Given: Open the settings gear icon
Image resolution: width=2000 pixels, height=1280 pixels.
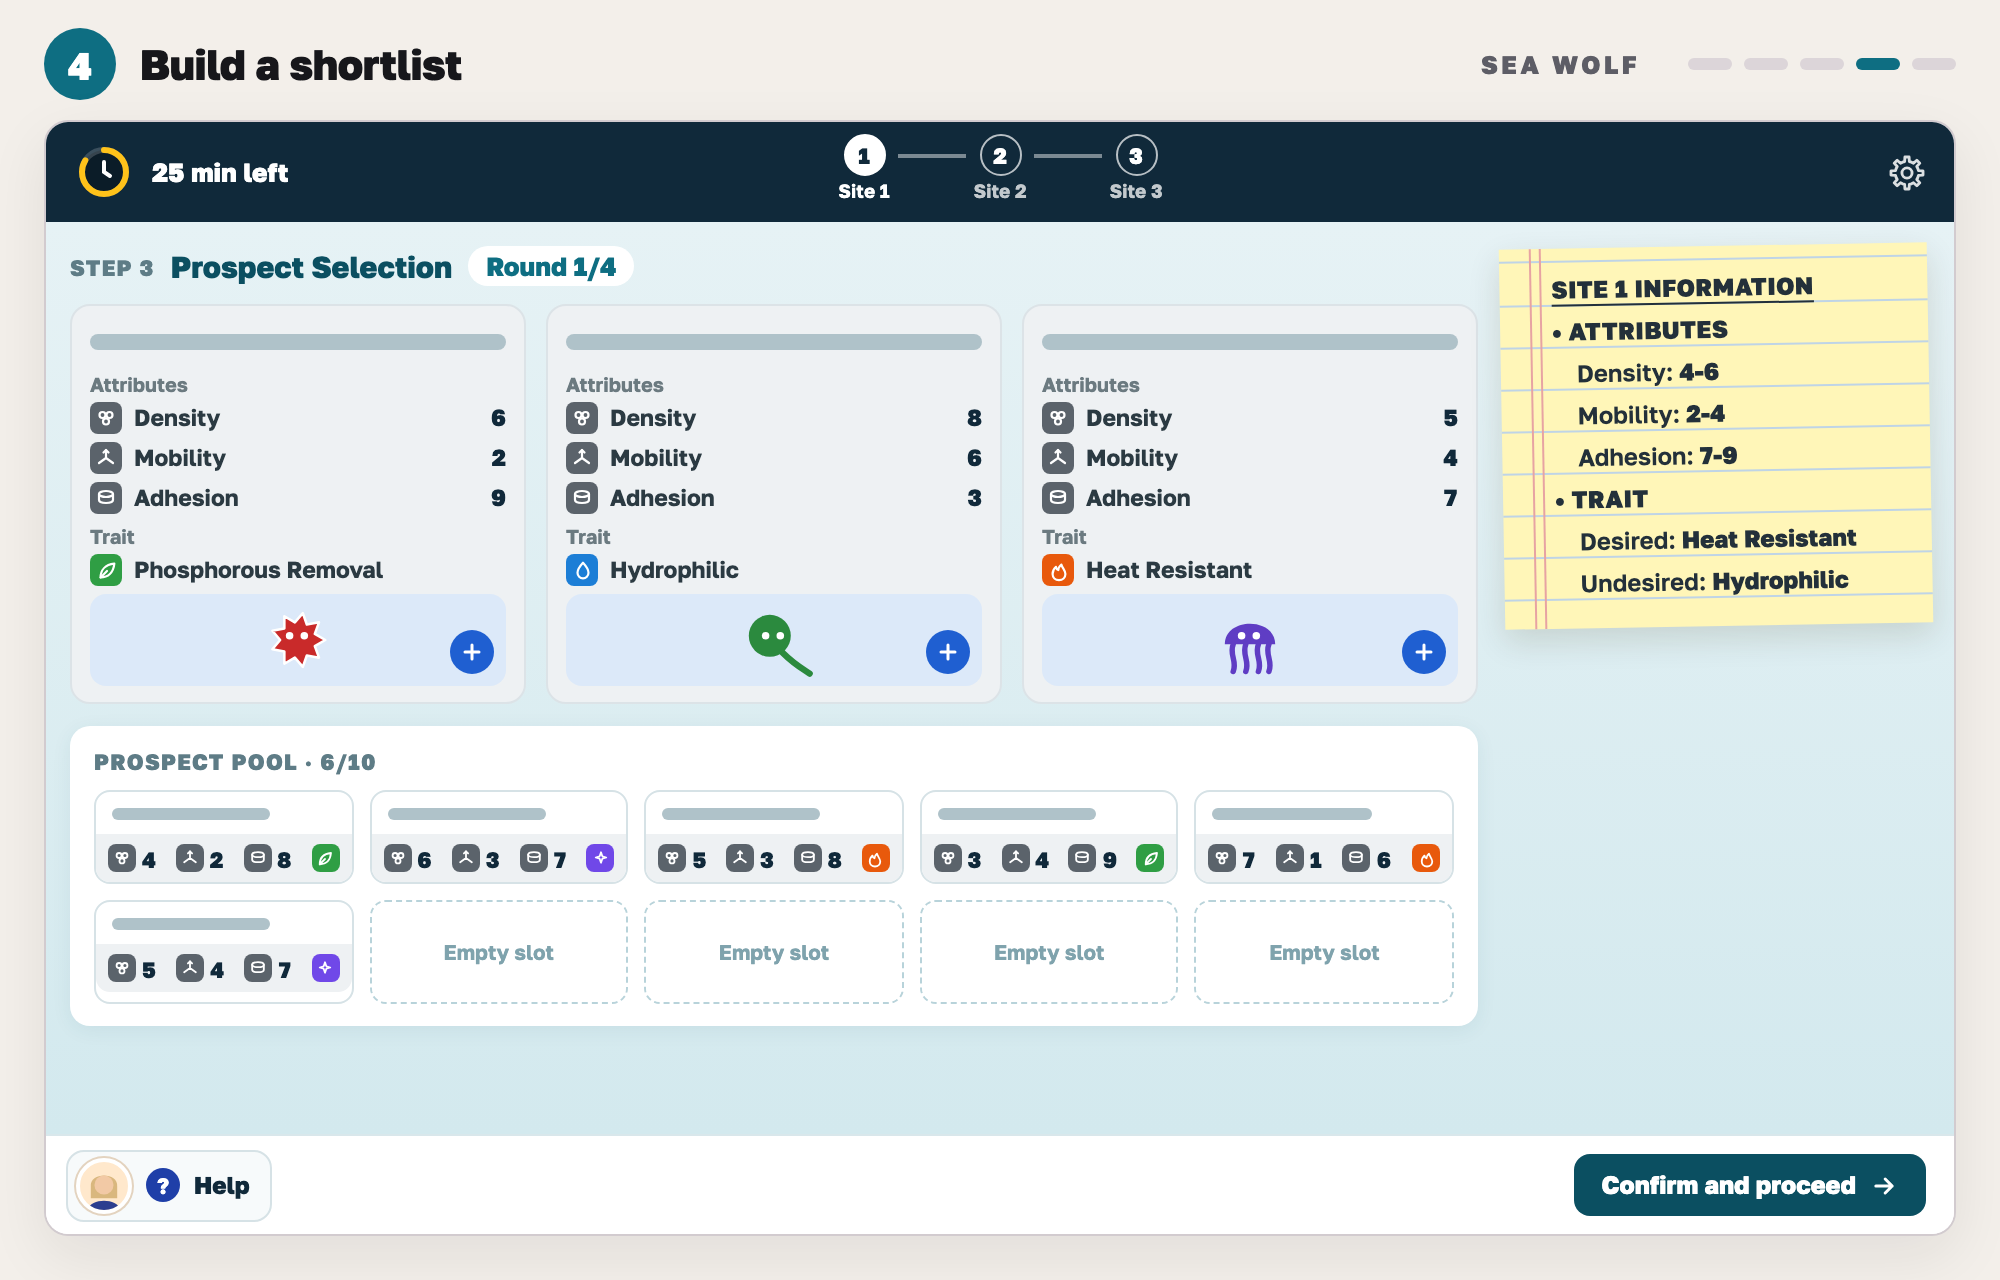Looking at the screenshot, I should click(x=1906, y=173).
